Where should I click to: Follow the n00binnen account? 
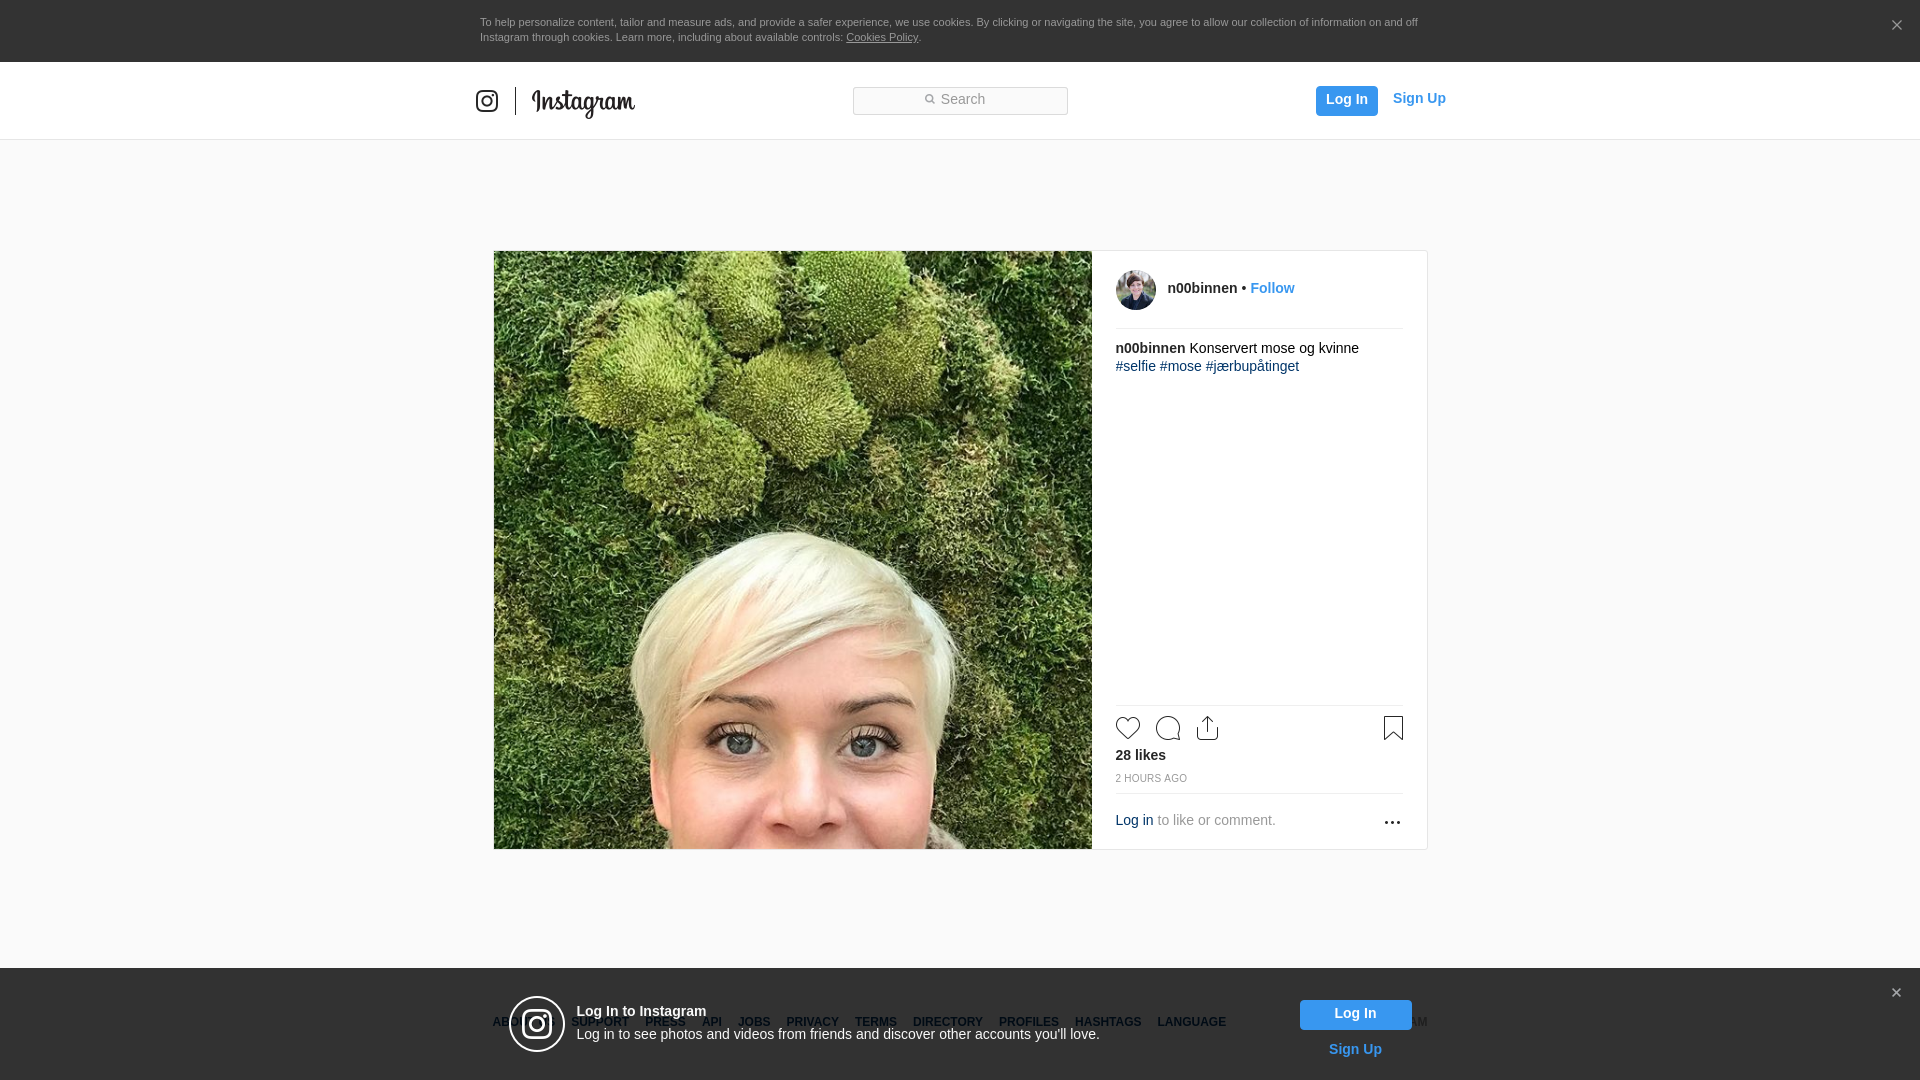point(1272,288)
